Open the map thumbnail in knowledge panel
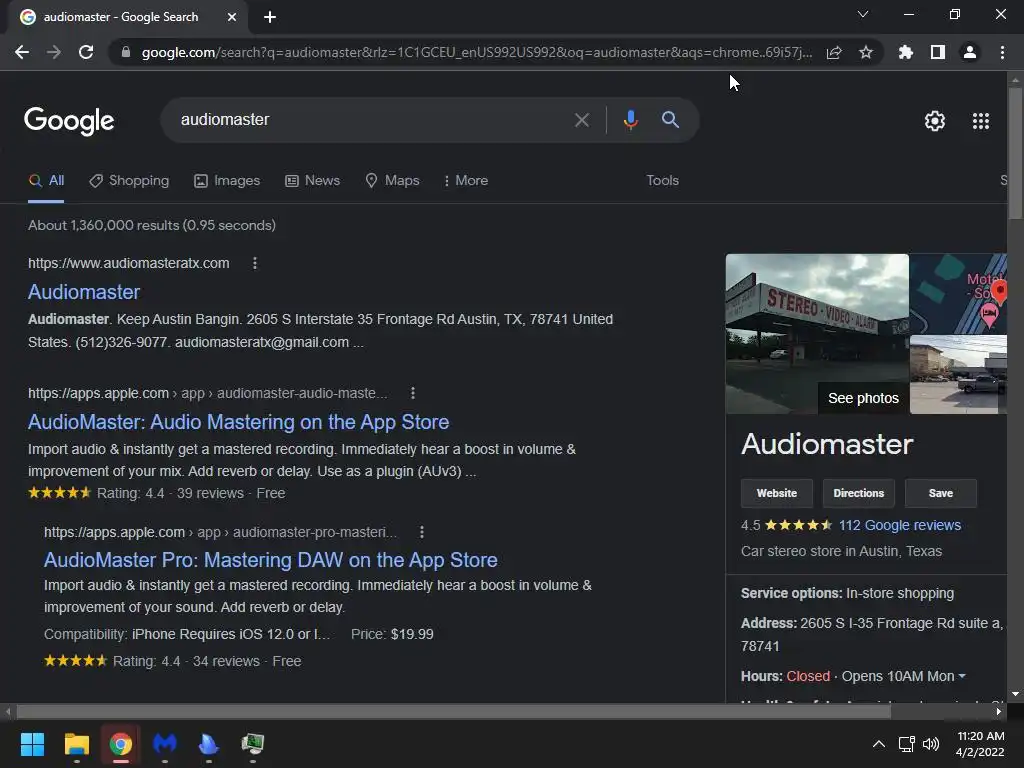The height and width of the screenshot is (768, 1024). [x=958, y=294]
